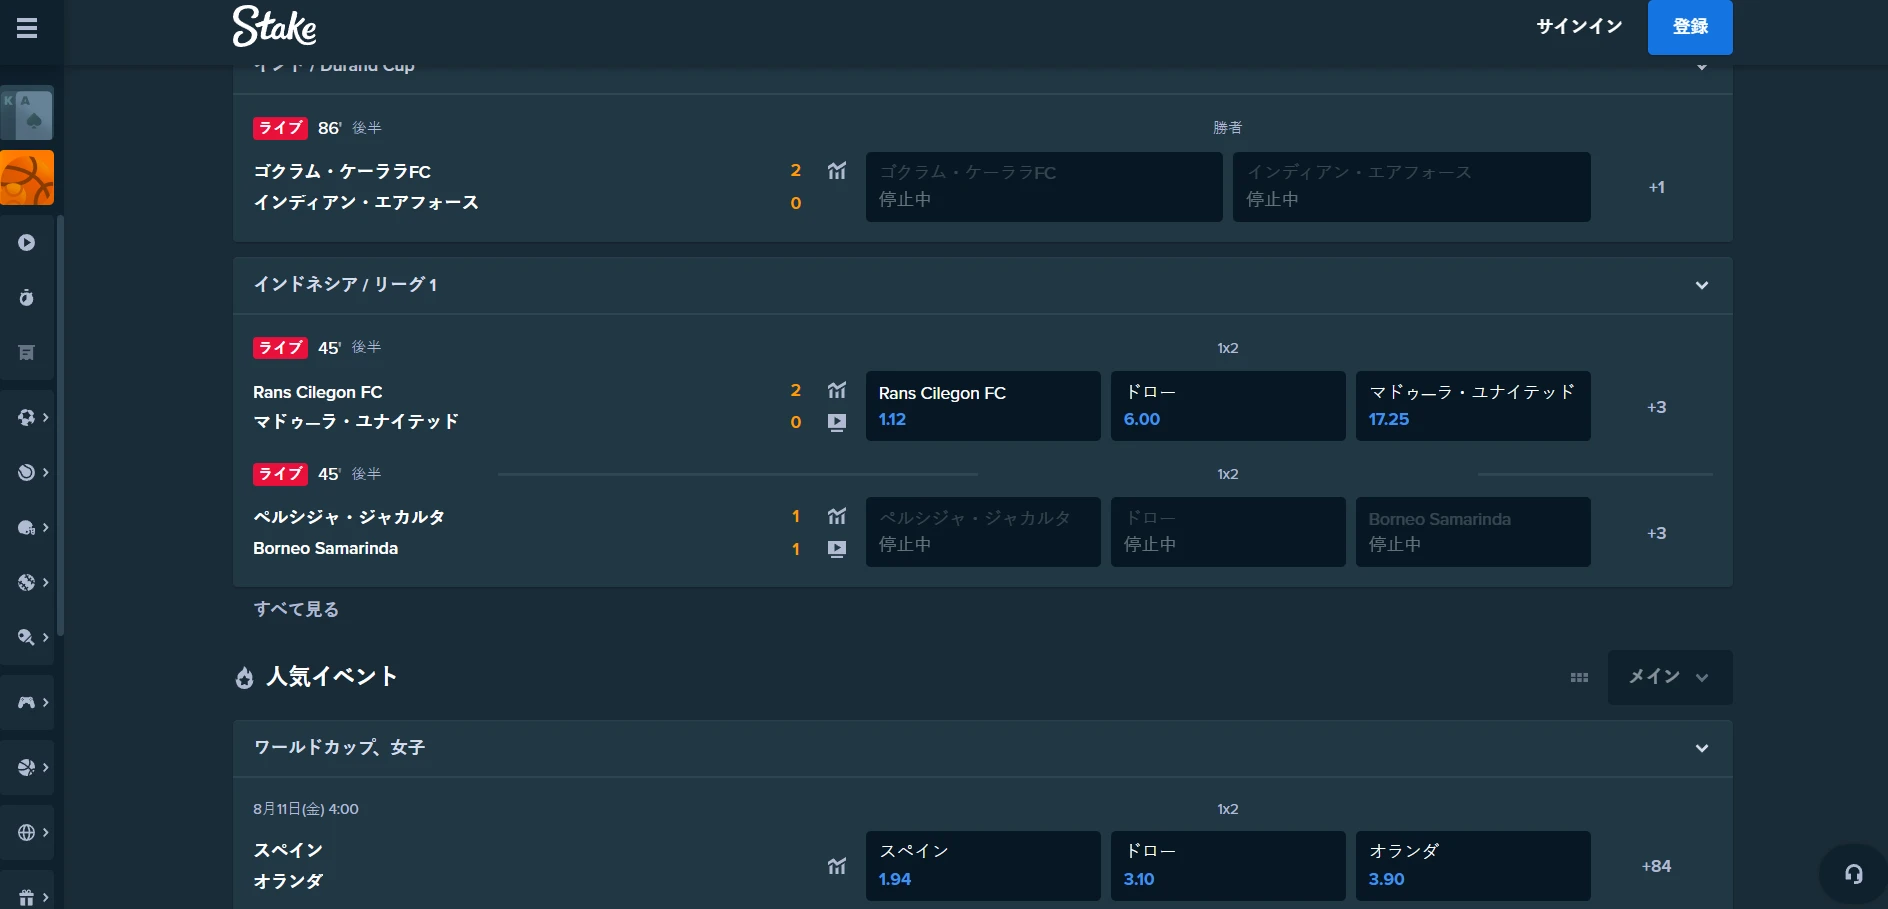Open the casino cards icon in sidebar
This screenshot has height=909, width=1888.
tap(27, 114)
